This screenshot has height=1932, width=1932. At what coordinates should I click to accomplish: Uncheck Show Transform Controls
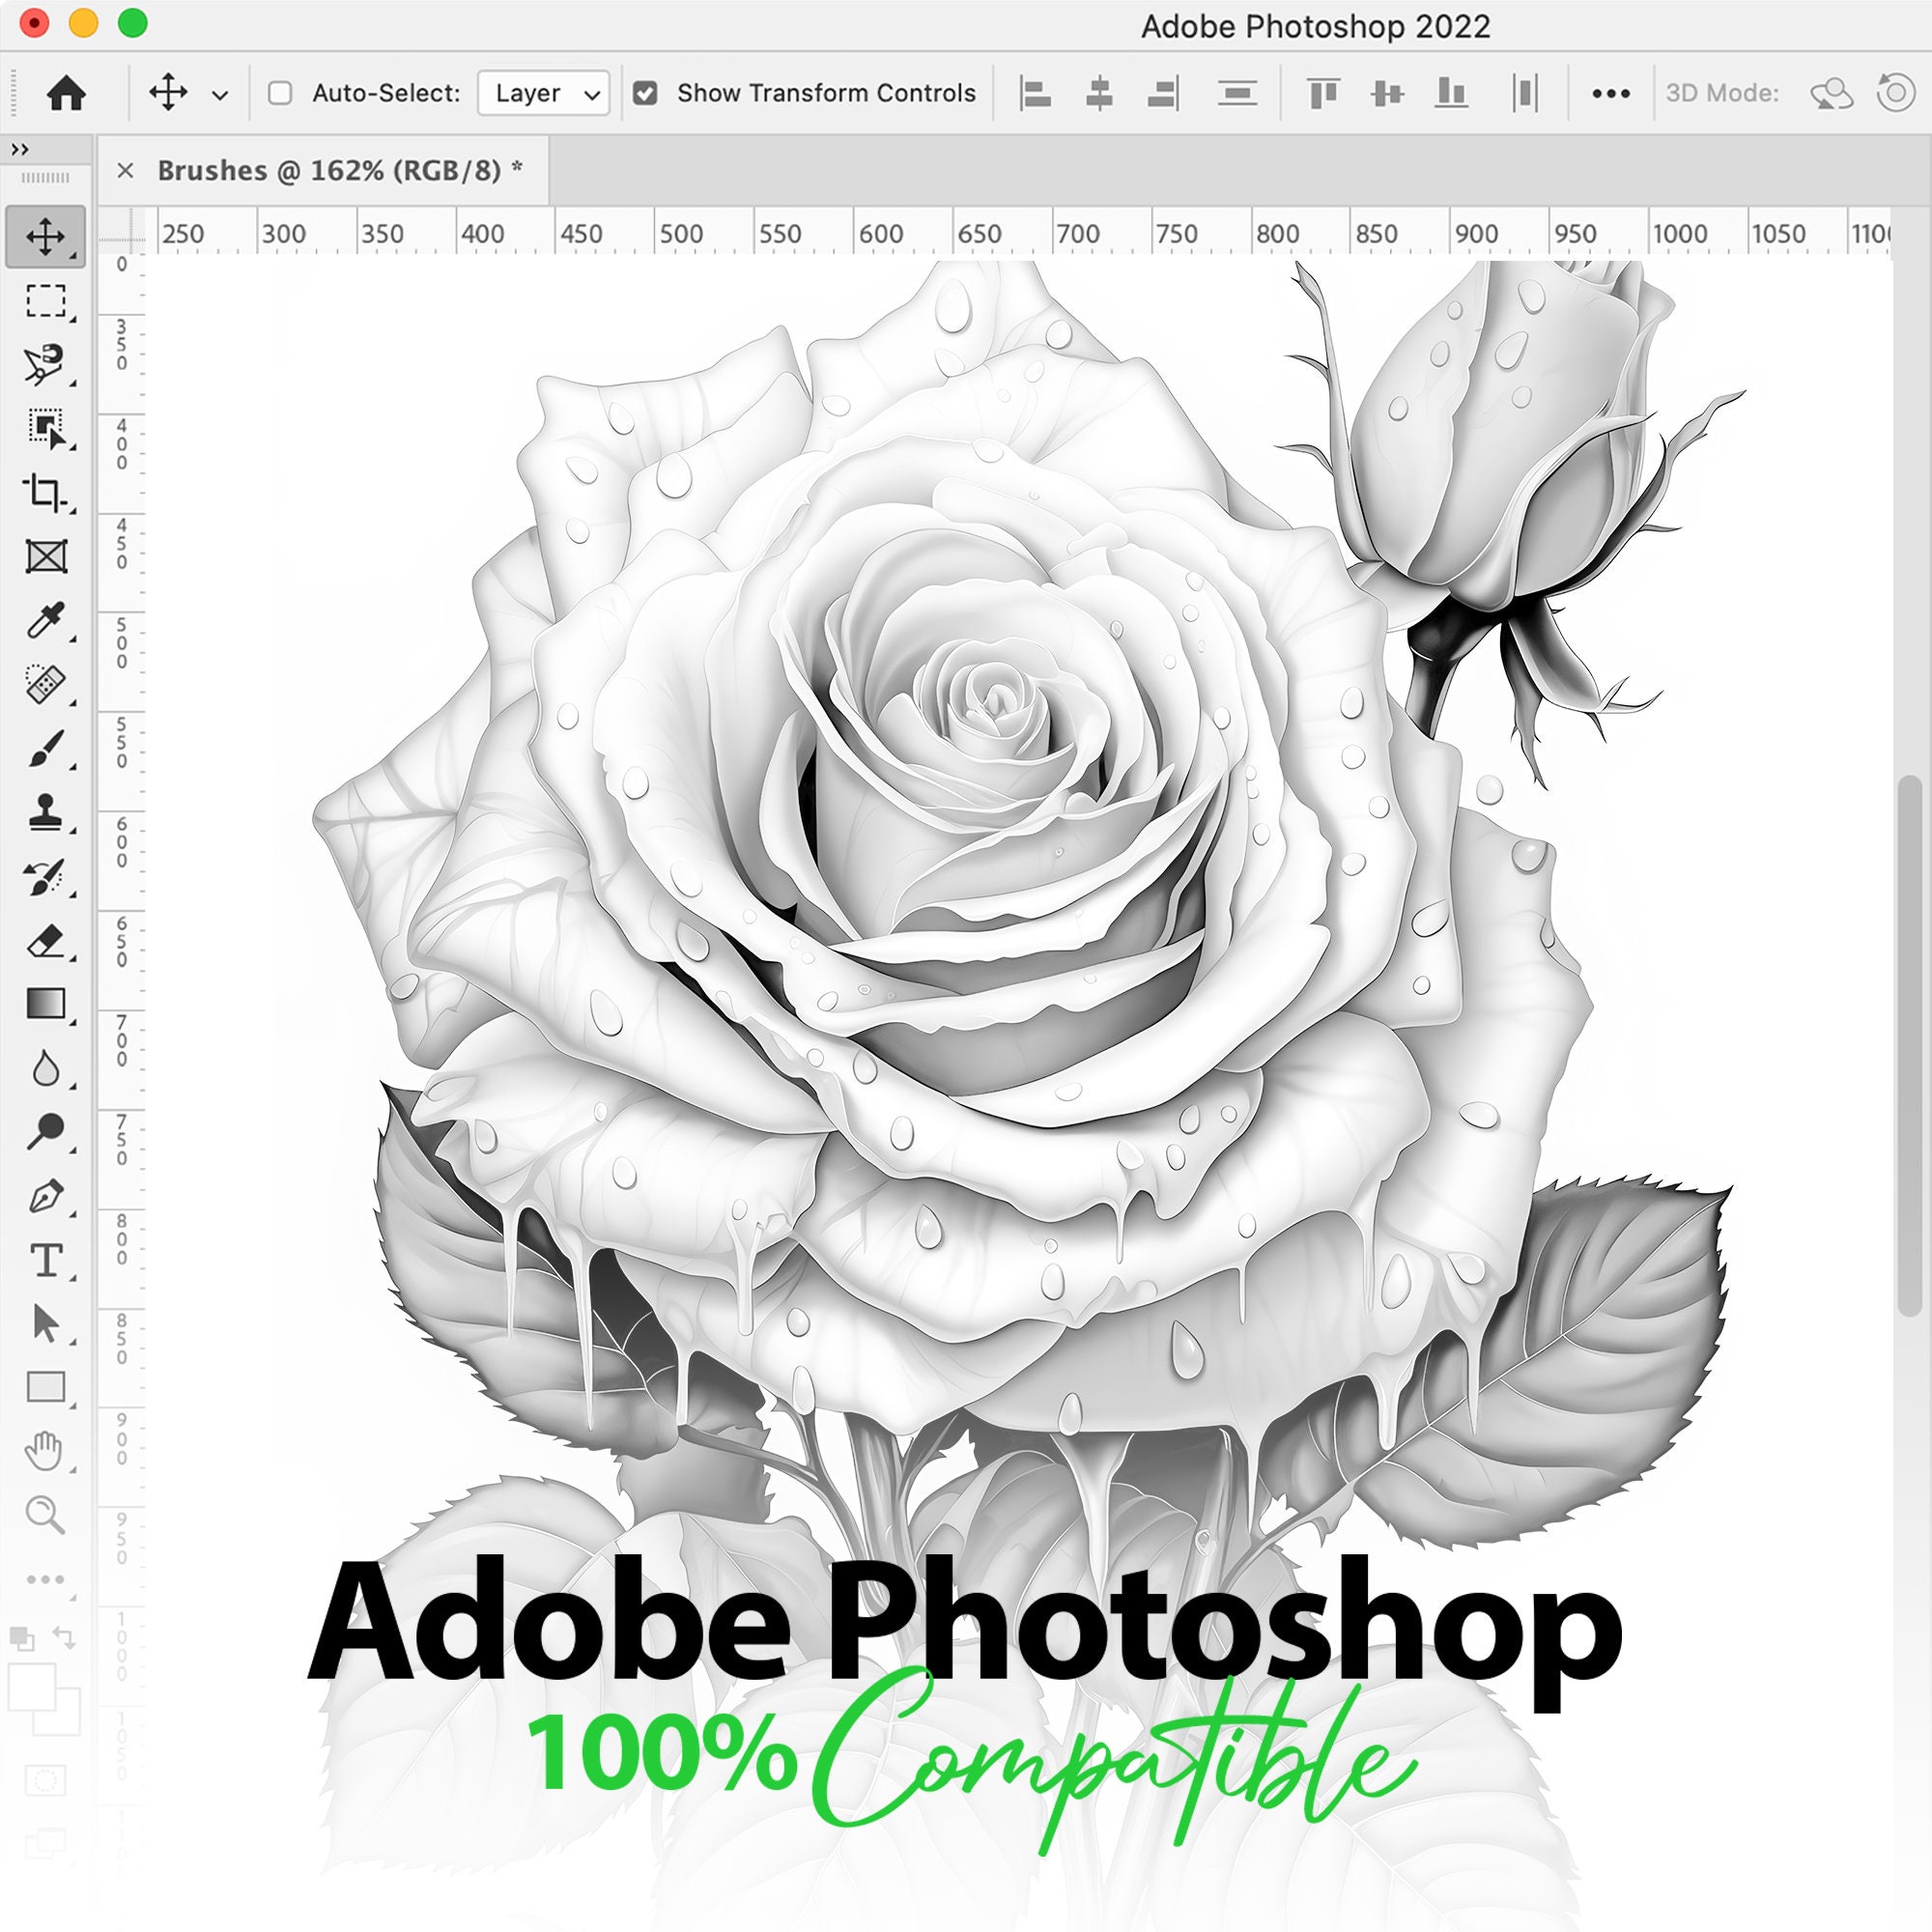(646, 94)
